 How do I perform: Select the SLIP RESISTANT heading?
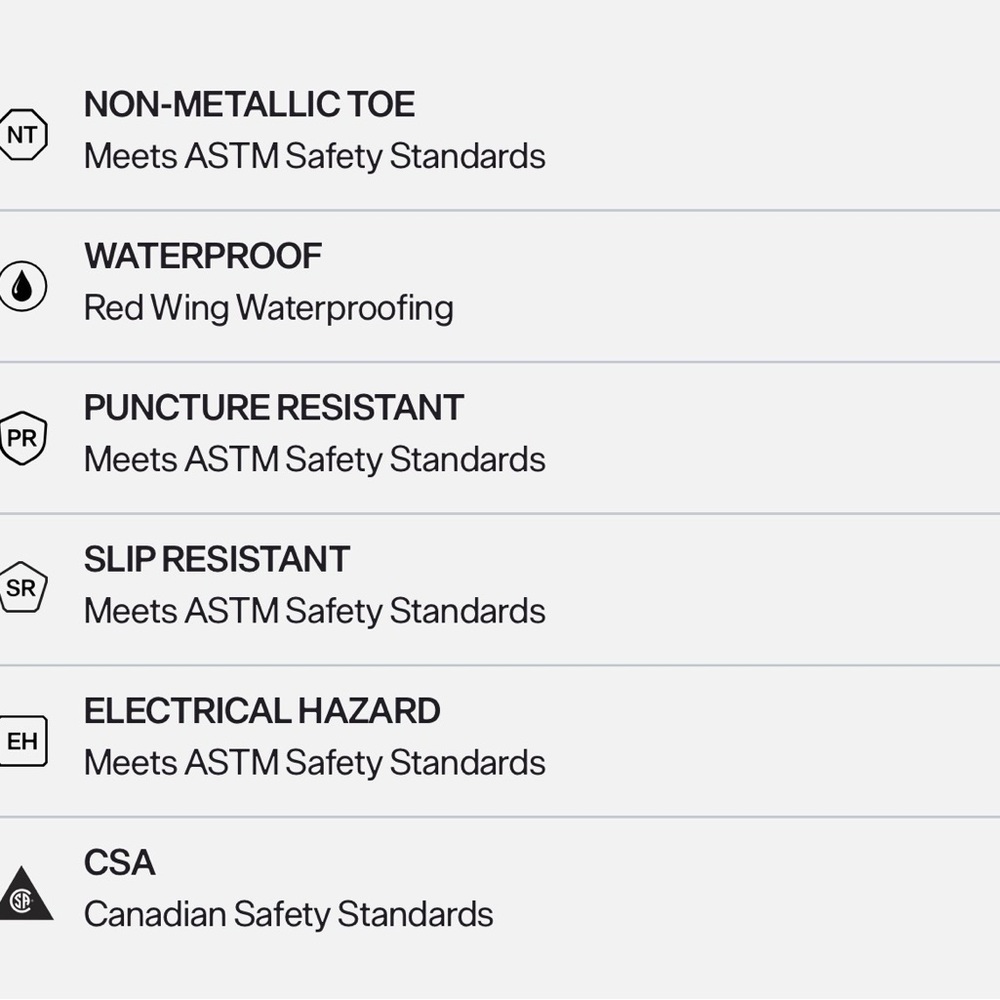[216, 559]
